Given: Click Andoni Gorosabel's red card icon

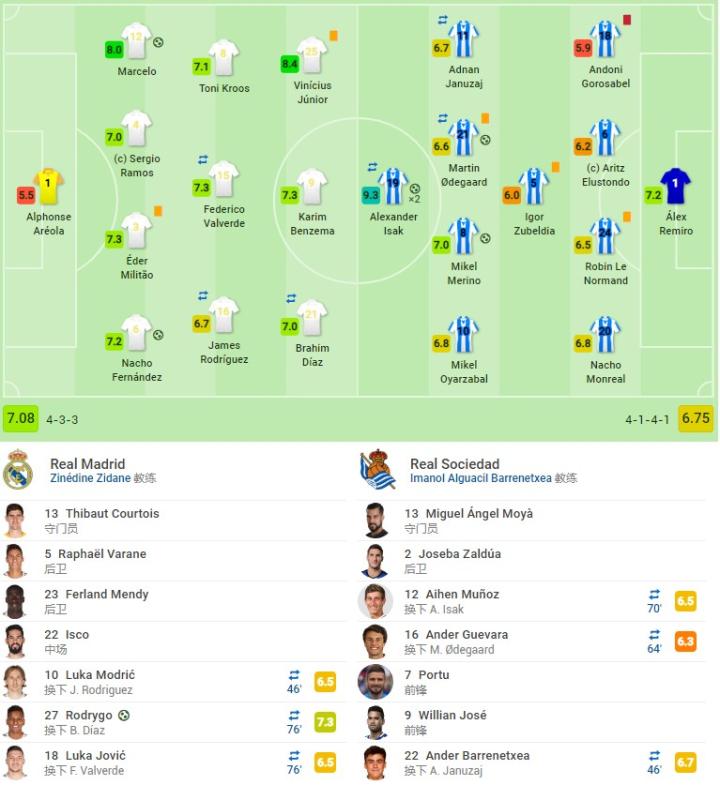Looking at the screenshot, I should coord(627,19).
